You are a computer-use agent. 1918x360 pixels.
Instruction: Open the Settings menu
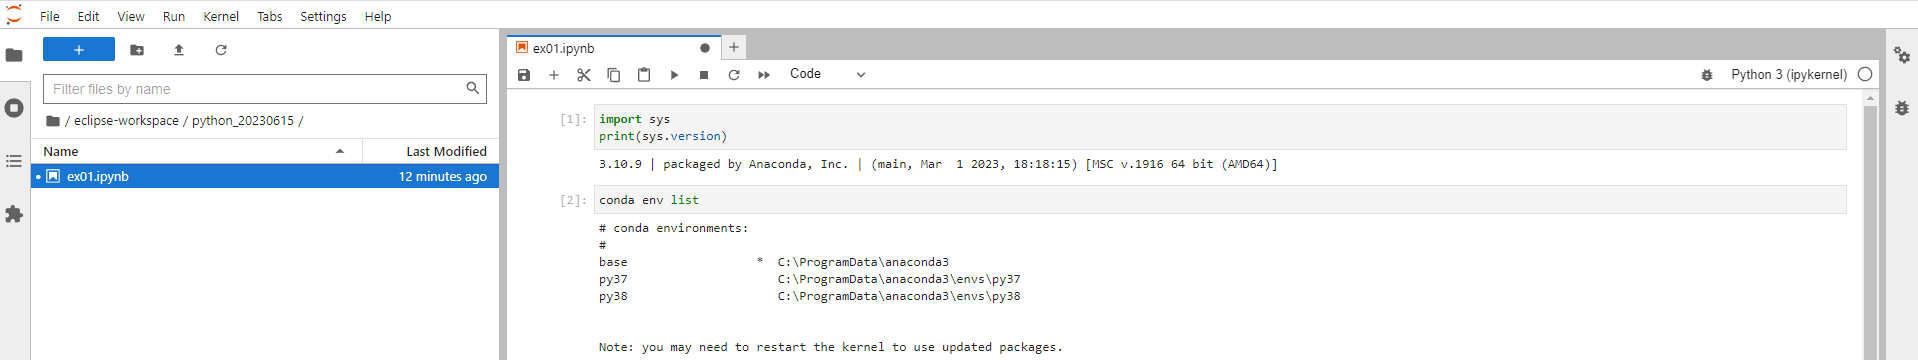[323, 16]
